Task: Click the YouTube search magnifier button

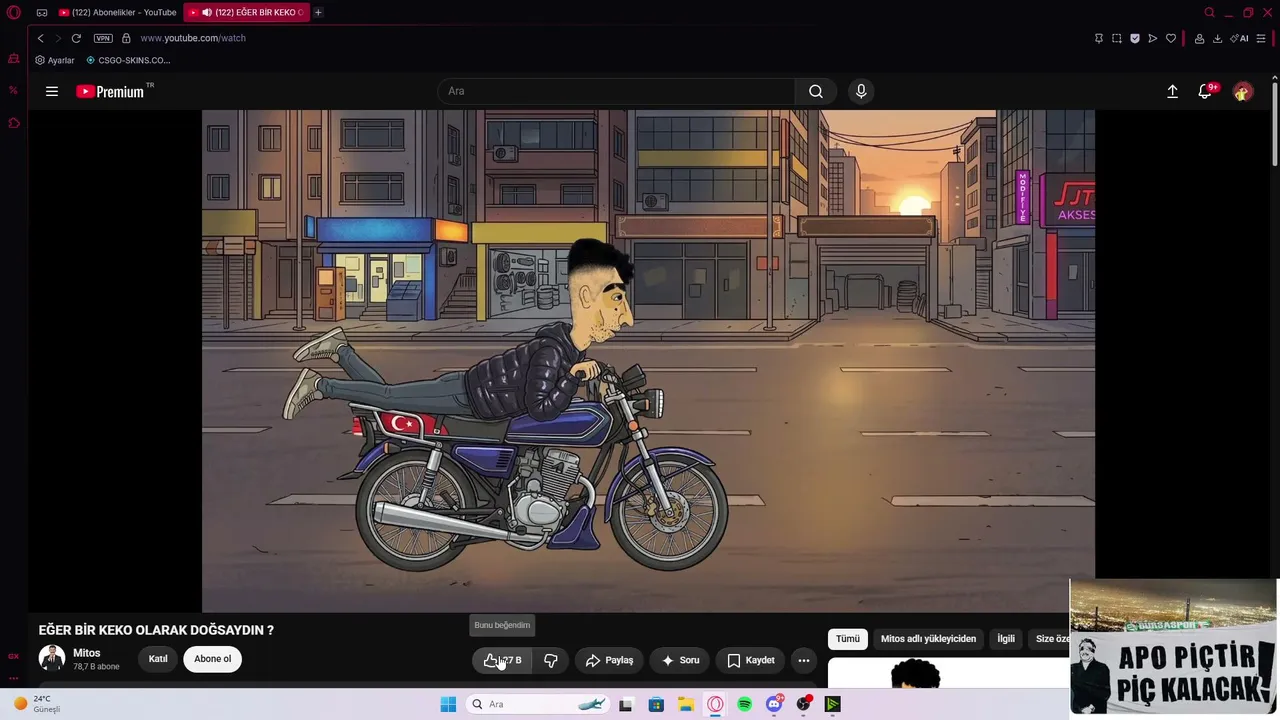Action: click(x=816, y=91)
